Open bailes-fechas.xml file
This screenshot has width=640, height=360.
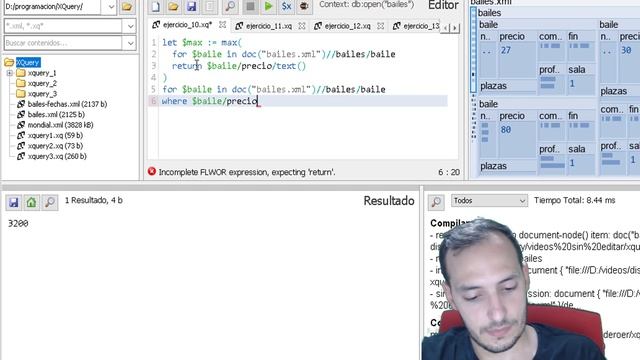click(67, 104)
